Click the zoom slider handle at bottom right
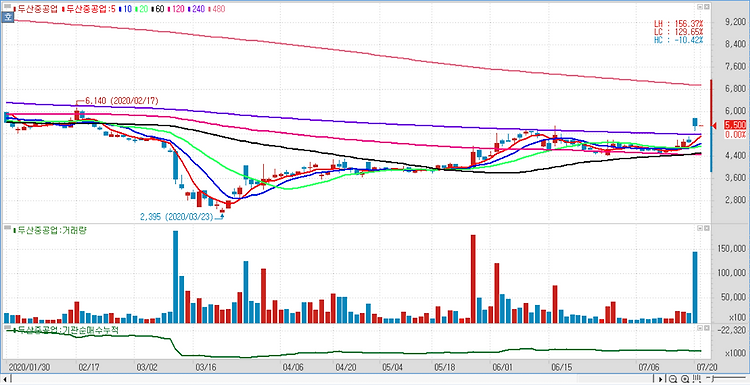Image resolution: width=750 pixels, height=385 pixels. point(713,379)
